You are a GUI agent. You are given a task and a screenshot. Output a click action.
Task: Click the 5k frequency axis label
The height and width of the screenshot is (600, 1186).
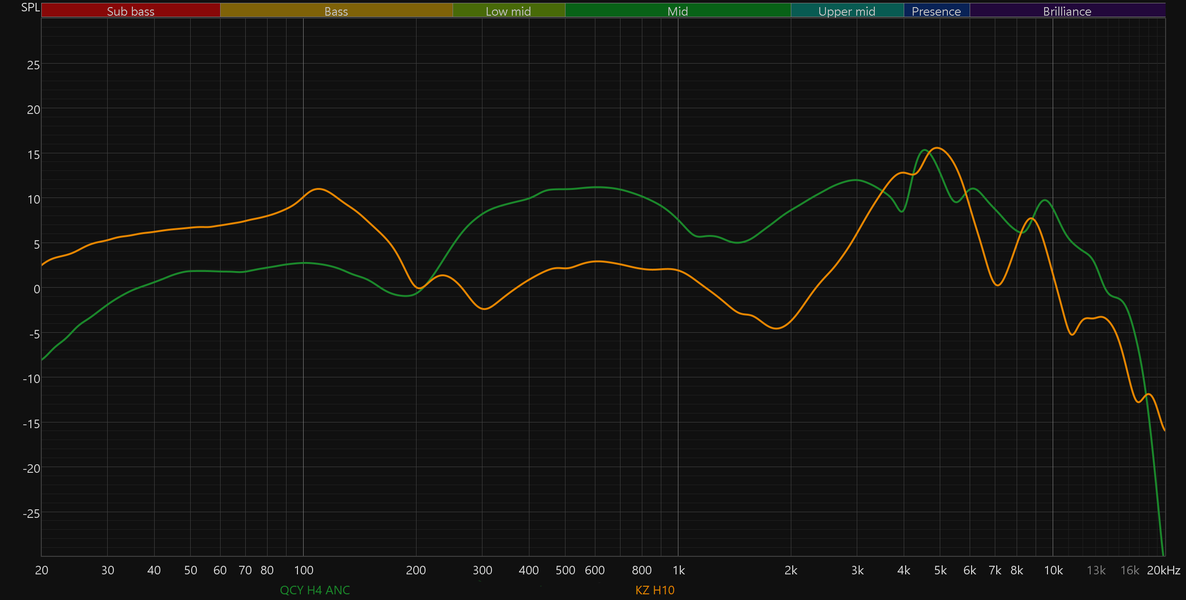tap(940, 570)
